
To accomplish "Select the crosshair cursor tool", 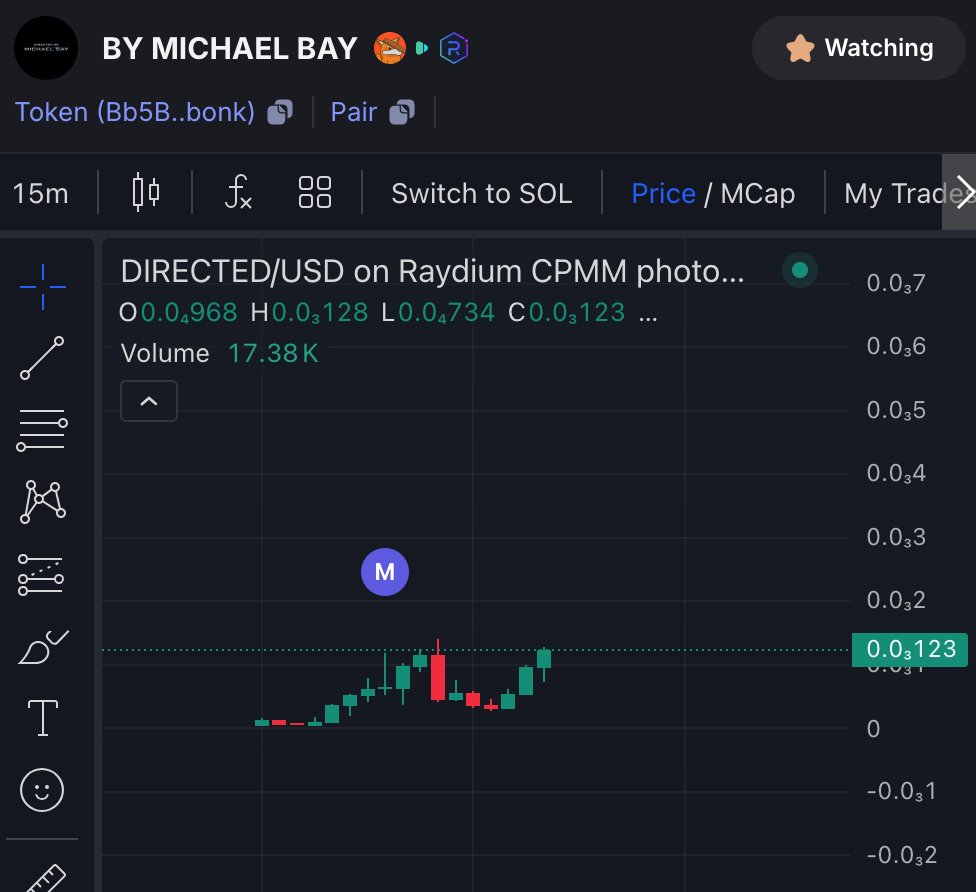I will point(42,287).
